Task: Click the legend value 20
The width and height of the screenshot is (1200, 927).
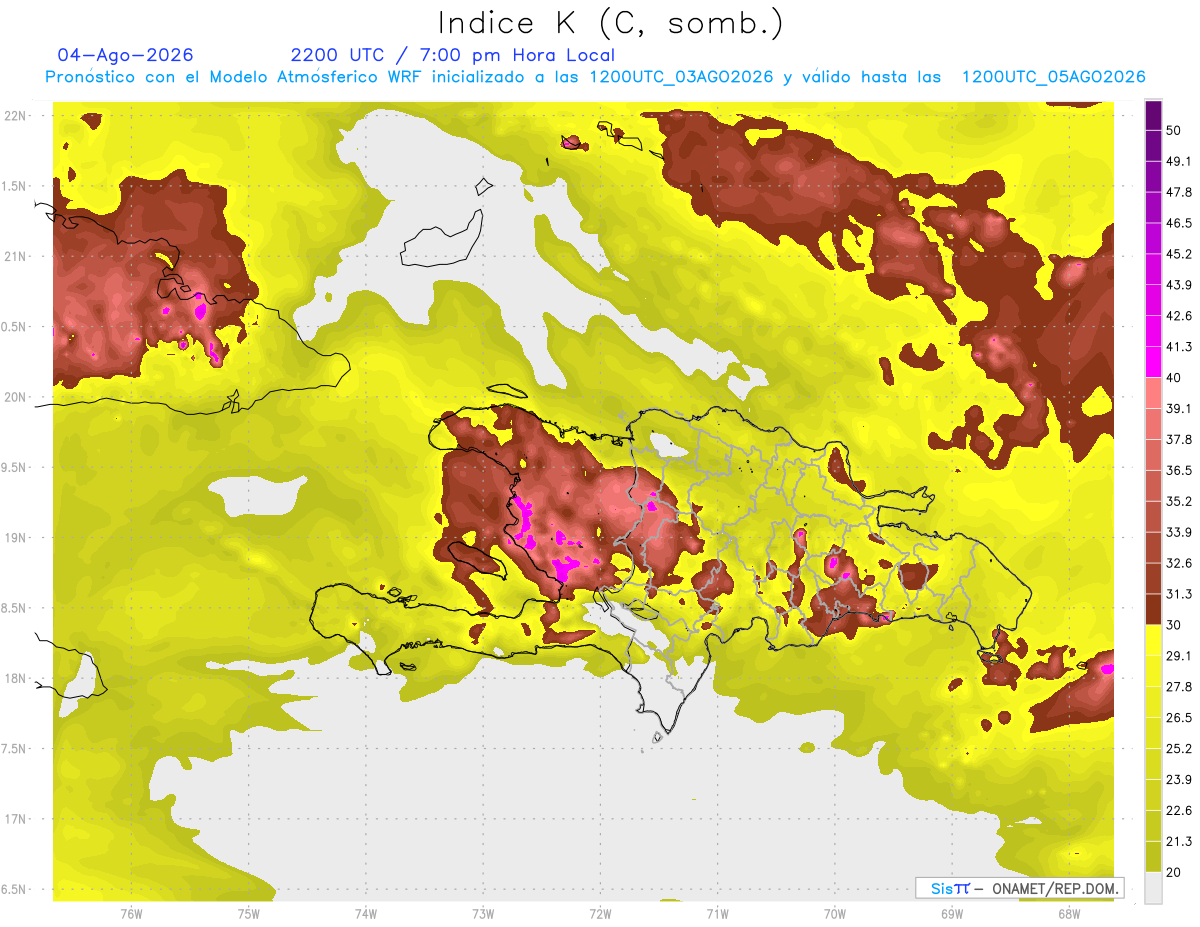Action: pos(1174,873)
